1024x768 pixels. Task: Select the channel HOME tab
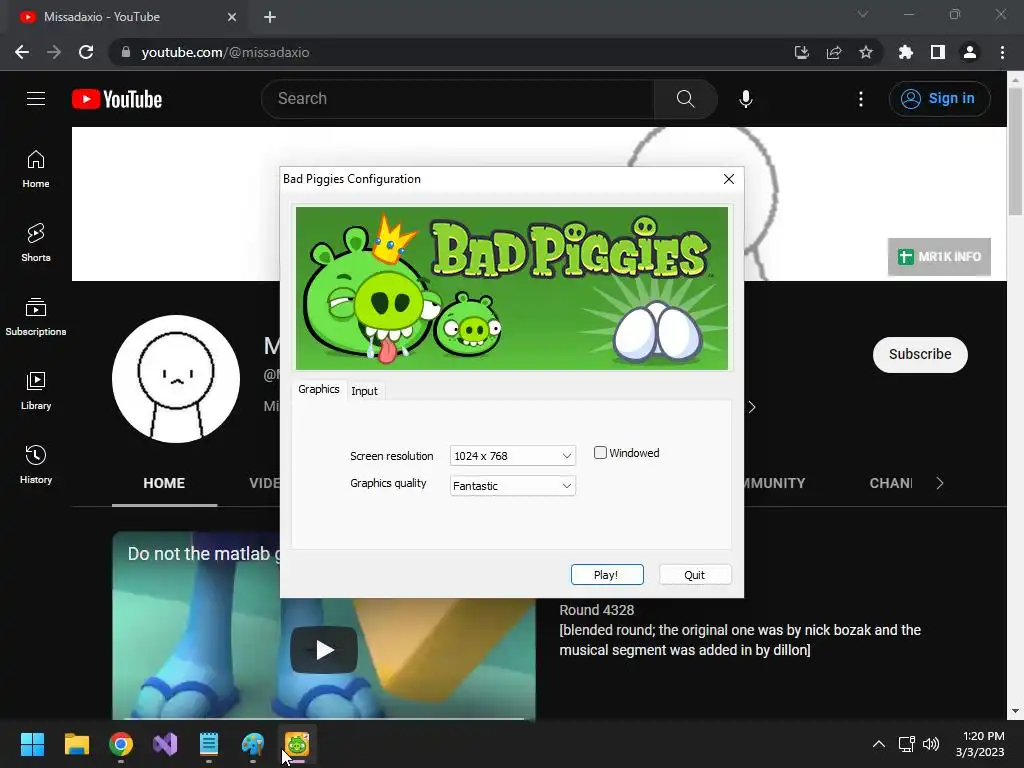[x=164, y=483]
